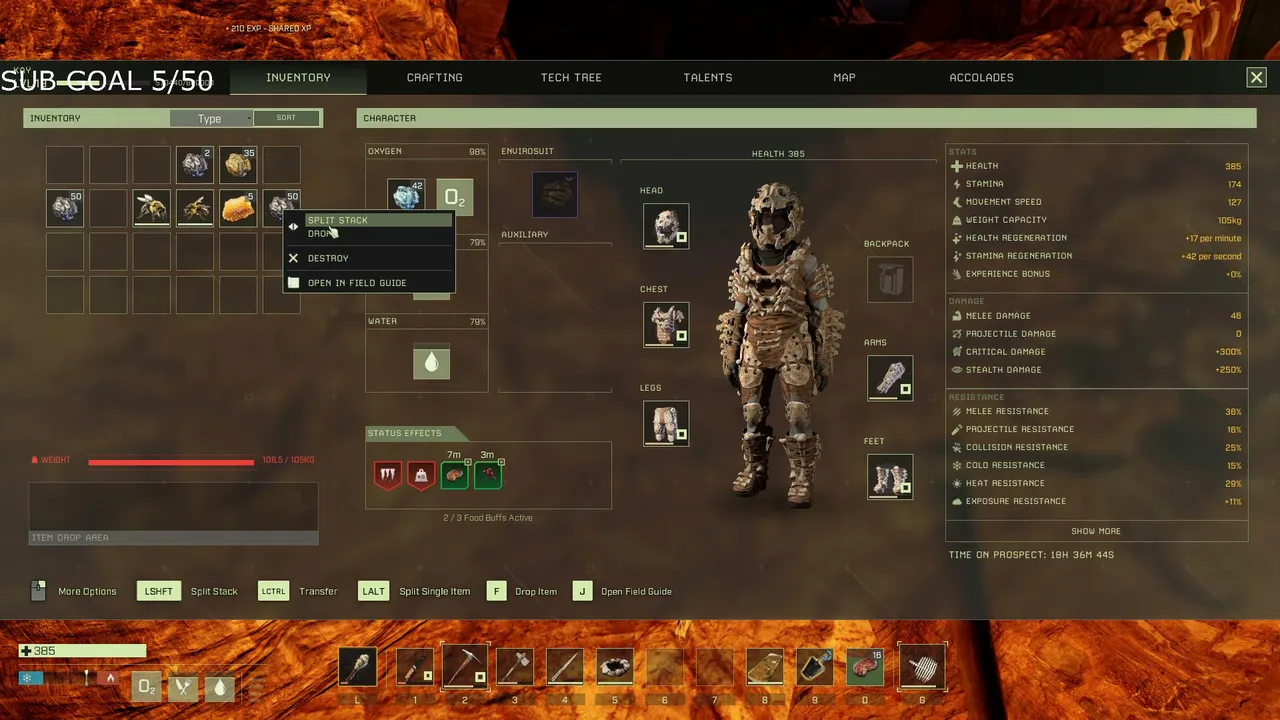Select the Legs armor slot
1280x720 pixels.
666,423
